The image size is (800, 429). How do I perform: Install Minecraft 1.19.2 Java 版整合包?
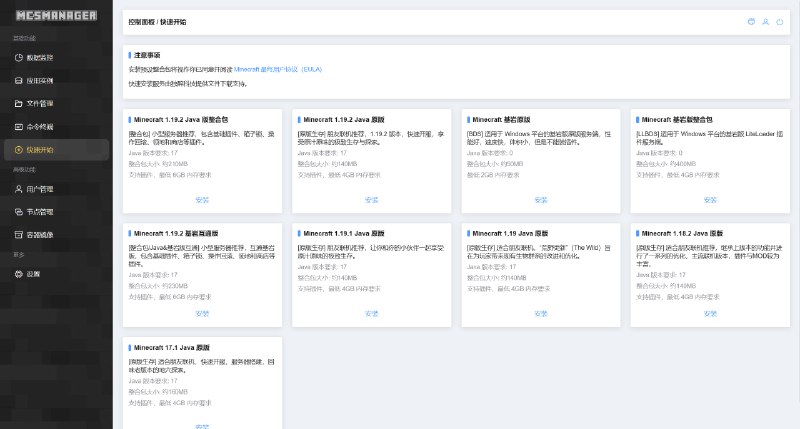click(x=203, y=200)
